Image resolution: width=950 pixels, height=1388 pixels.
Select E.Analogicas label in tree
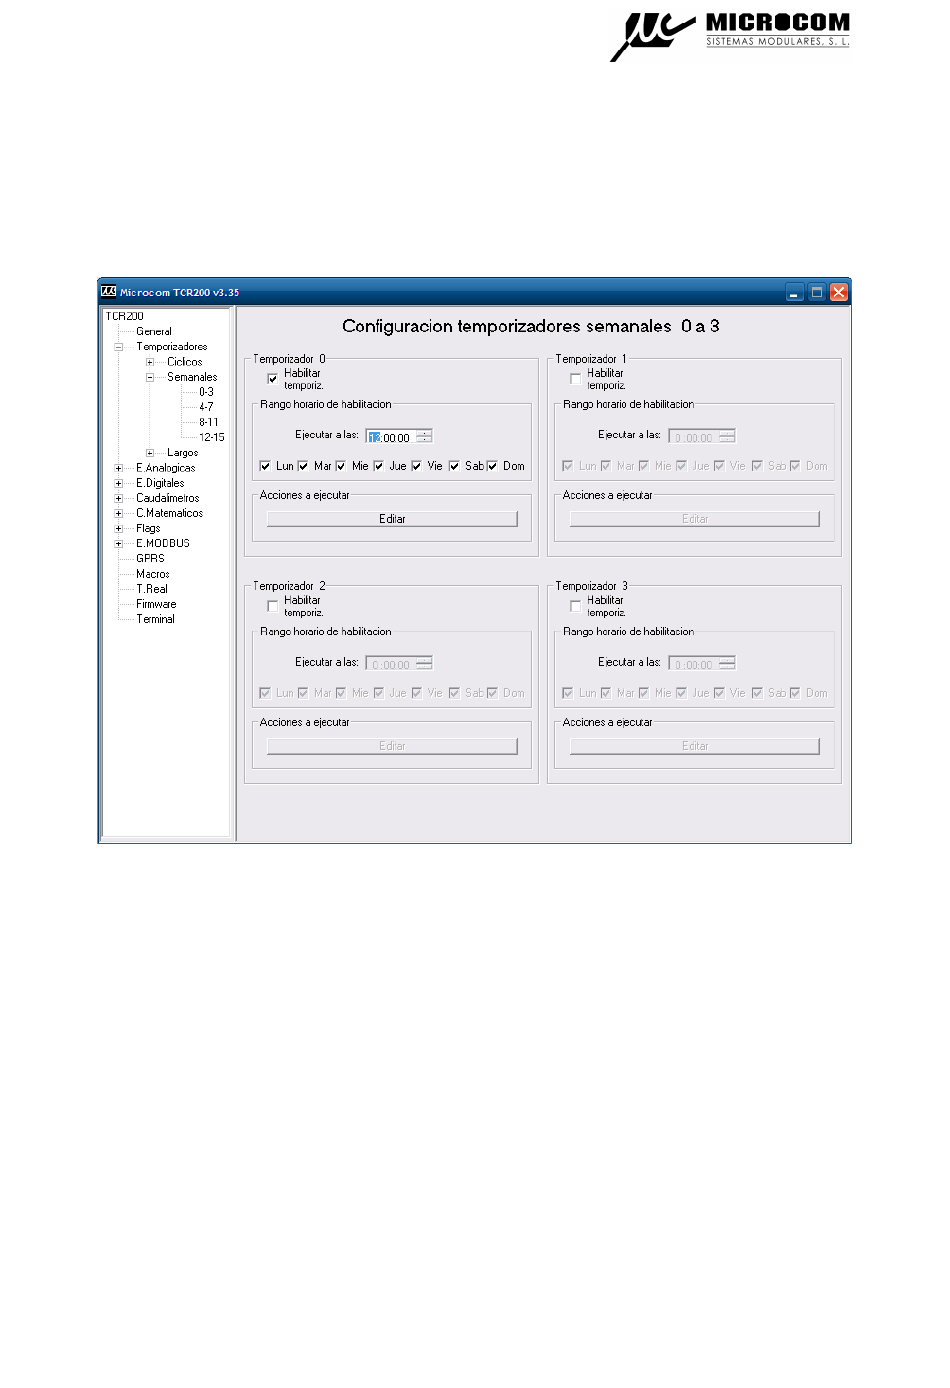[166, 468]
